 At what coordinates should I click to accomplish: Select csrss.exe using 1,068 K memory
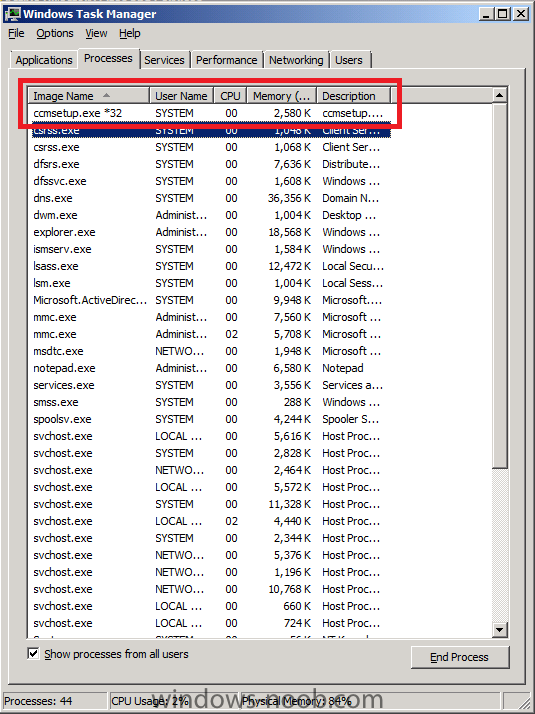coord(209,147)
